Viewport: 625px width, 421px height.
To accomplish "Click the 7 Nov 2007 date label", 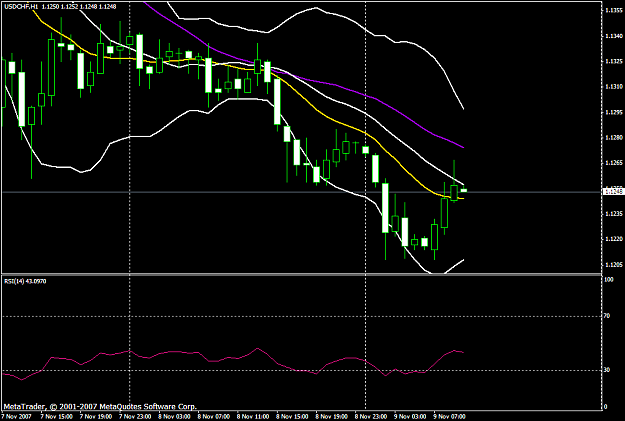I will [x=16, y=417].
